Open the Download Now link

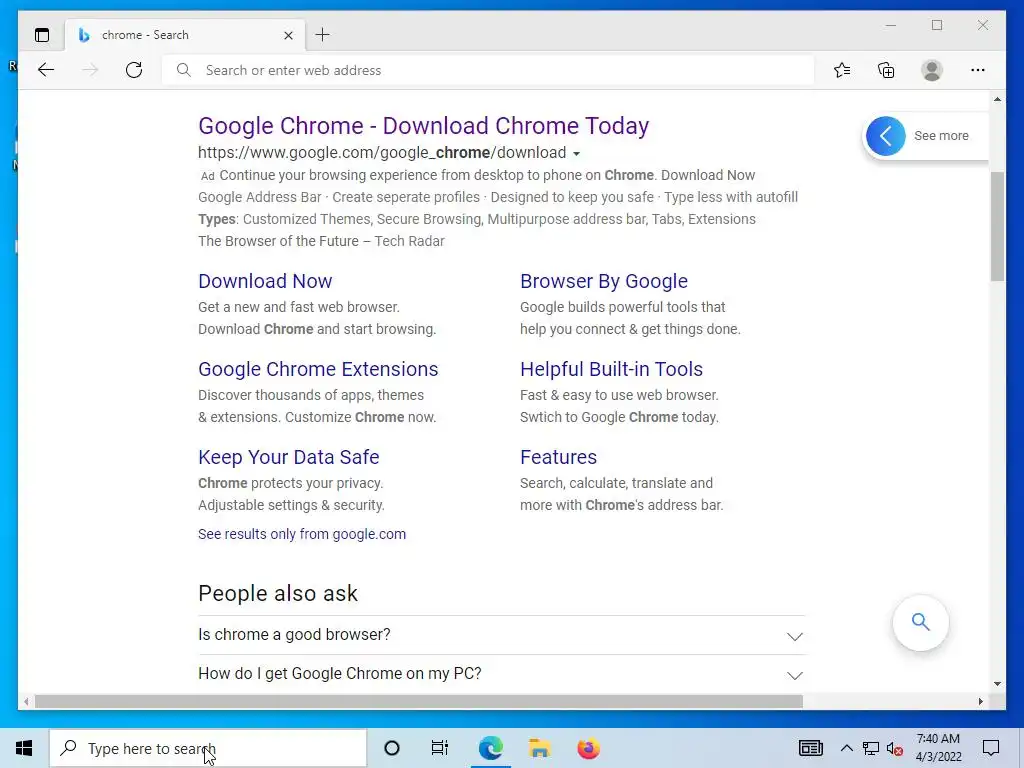click(x=265, y=281)
